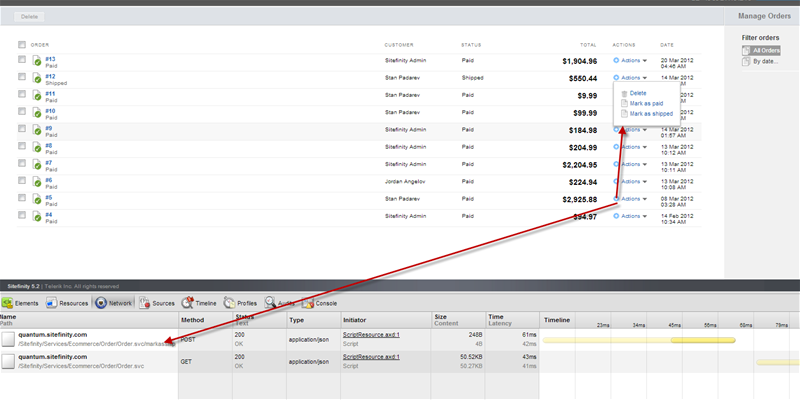
Task: Open the Actions dropdown for order #9
Action: pos(630,129)
